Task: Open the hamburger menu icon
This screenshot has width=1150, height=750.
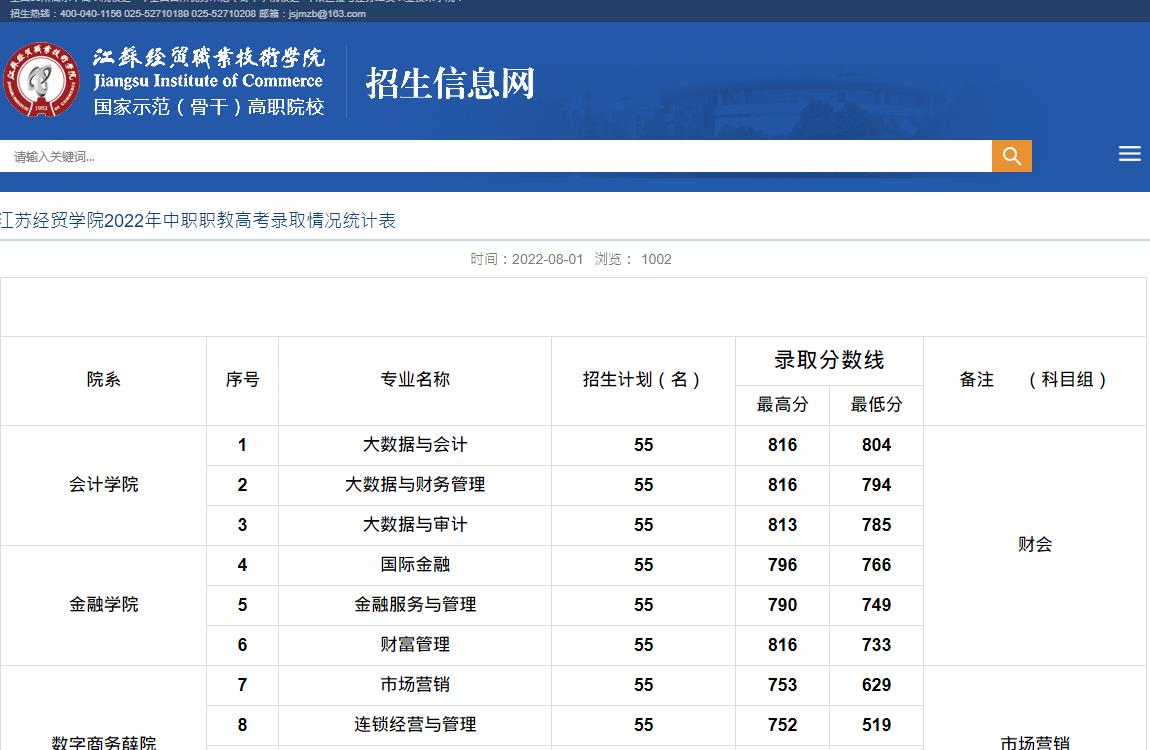Action: 1129,154
